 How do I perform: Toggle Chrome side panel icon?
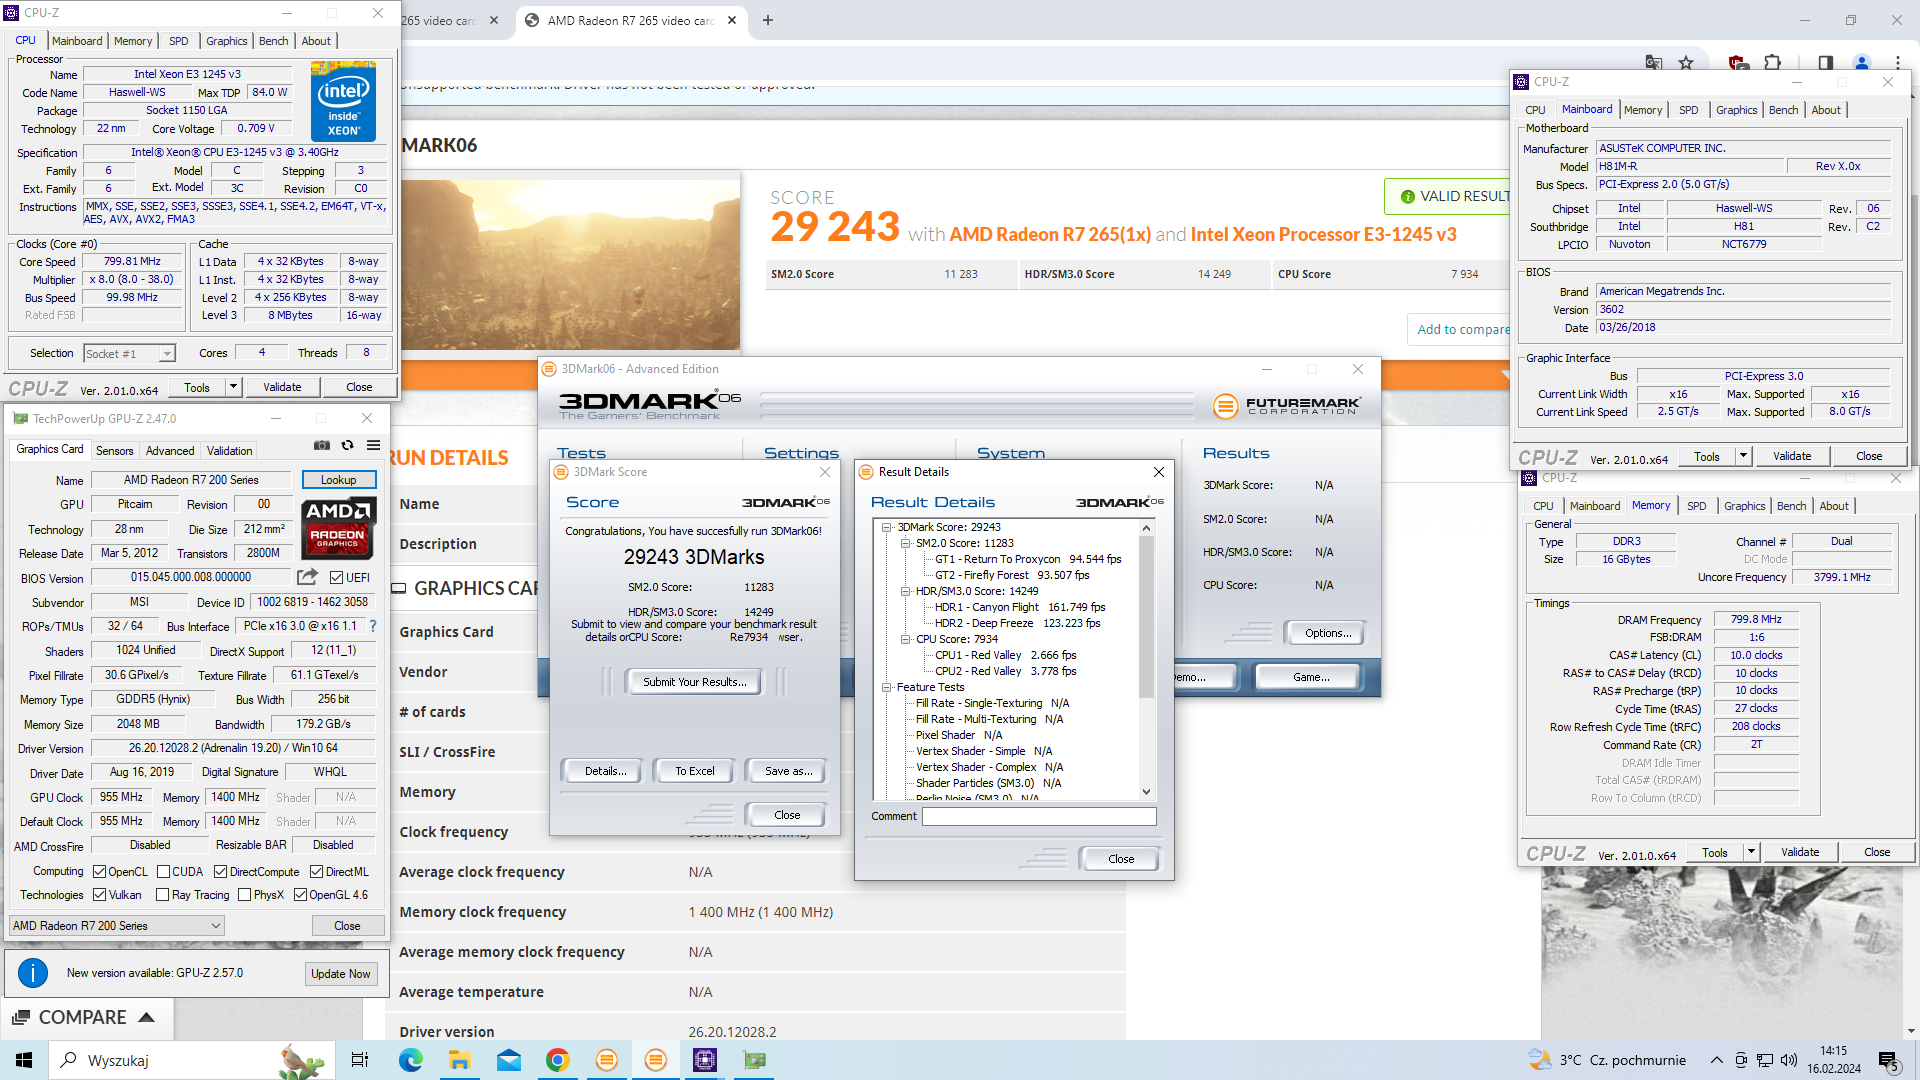(1826, 62)
